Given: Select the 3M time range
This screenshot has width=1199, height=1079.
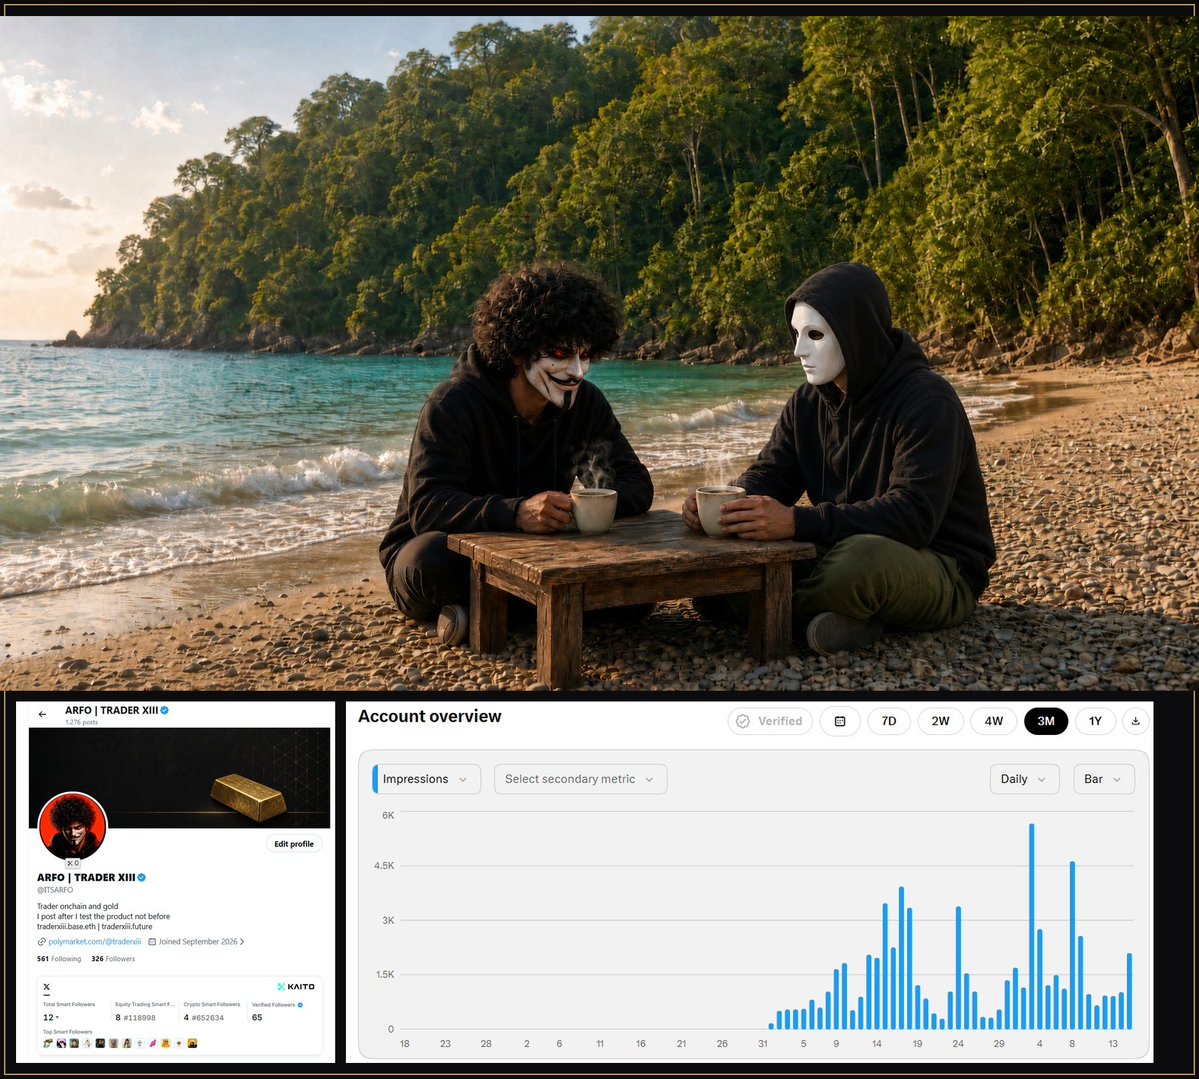Looking at the screenshot, I should [x=1046, y=721].
